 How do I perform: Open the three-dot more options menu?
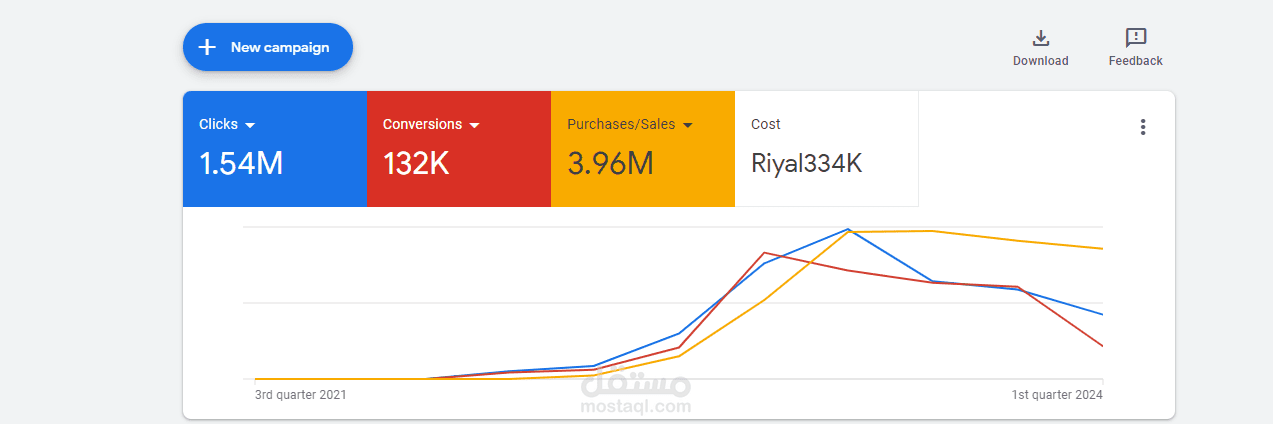click(1143, 127)
